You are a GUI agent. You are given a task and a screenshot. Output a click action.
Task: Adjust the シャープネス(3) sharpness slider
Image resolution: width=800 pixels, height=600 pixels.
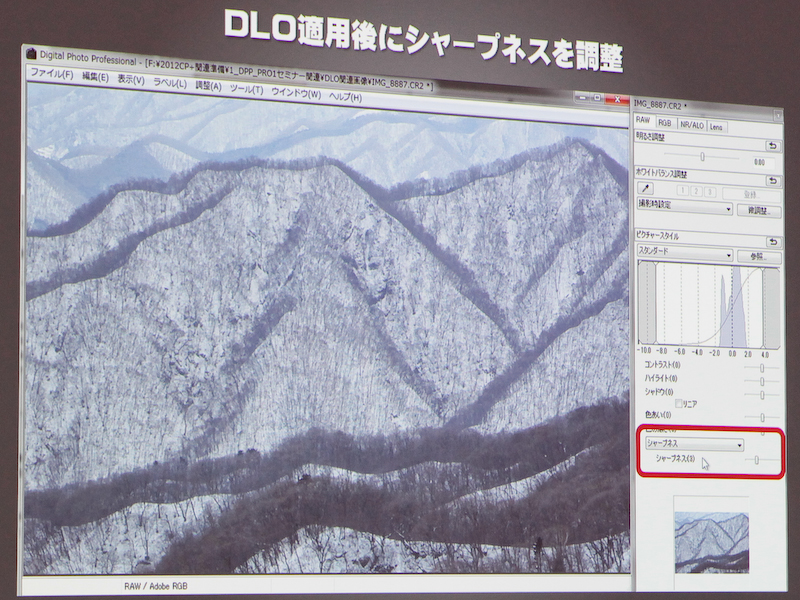[758, 459]
